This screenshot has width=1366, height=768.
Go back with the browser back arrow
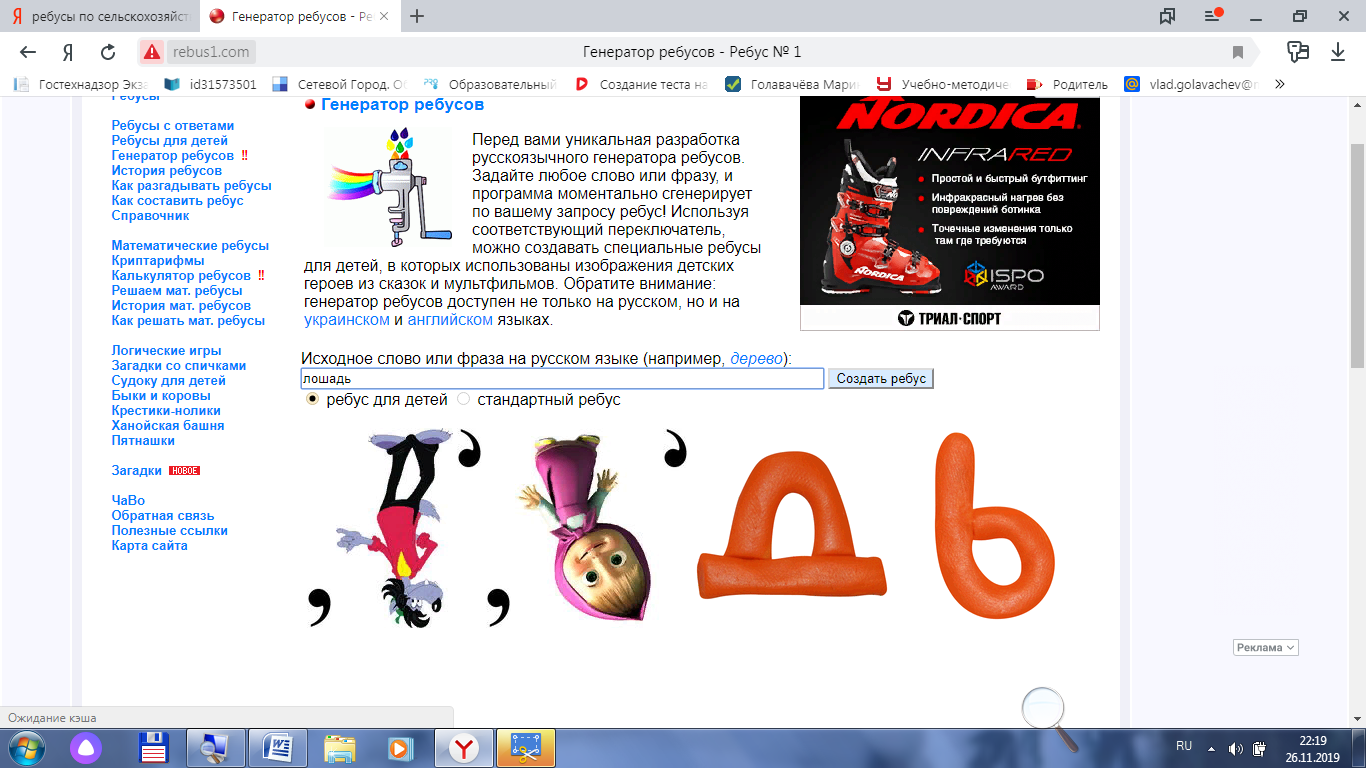[28, 52]
